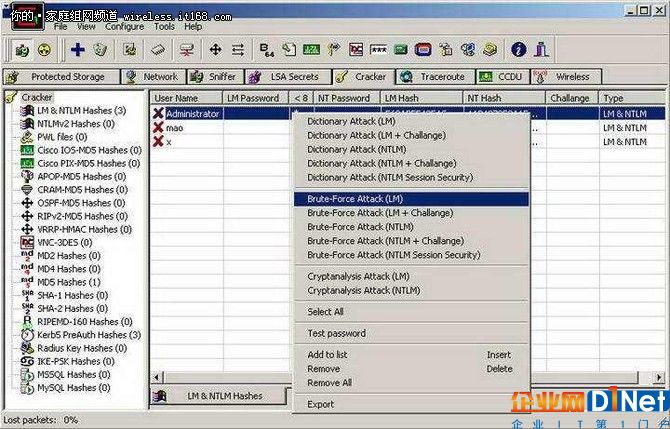Click horizontal scrollbar left arrow

tap(157, 377)
